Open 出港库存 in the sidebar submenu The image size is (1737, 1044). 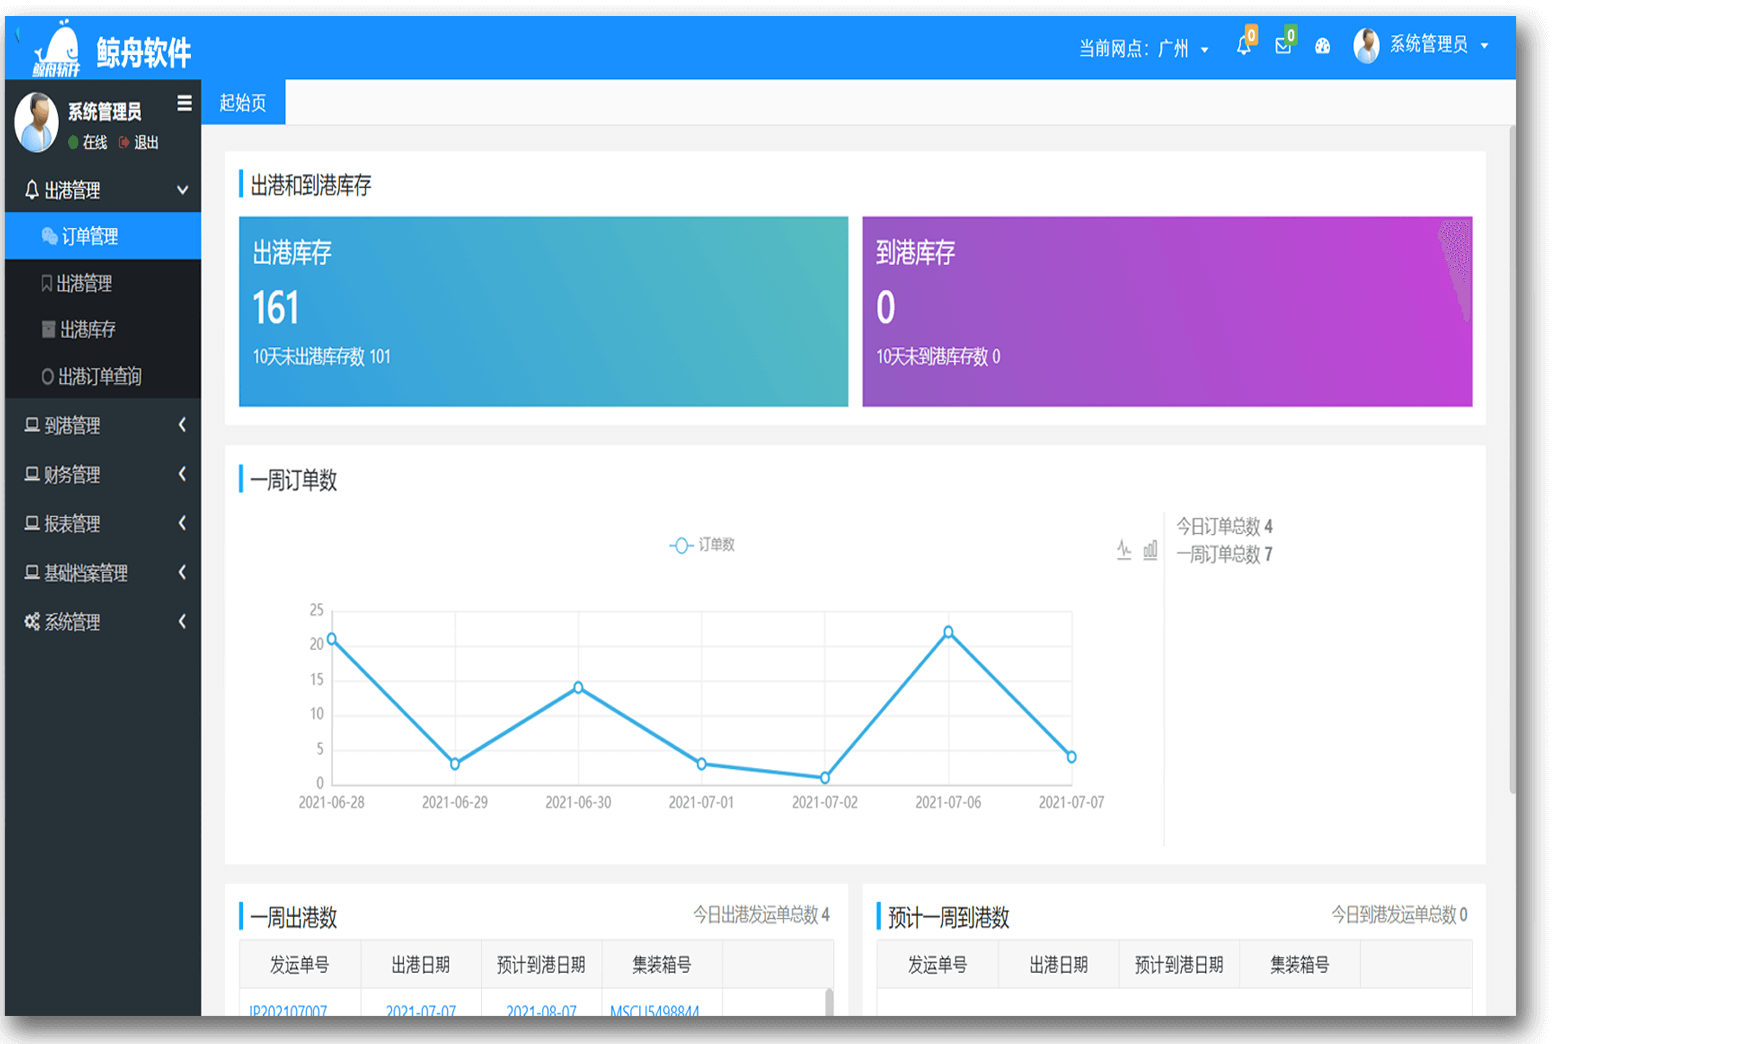tap(87, 329)
